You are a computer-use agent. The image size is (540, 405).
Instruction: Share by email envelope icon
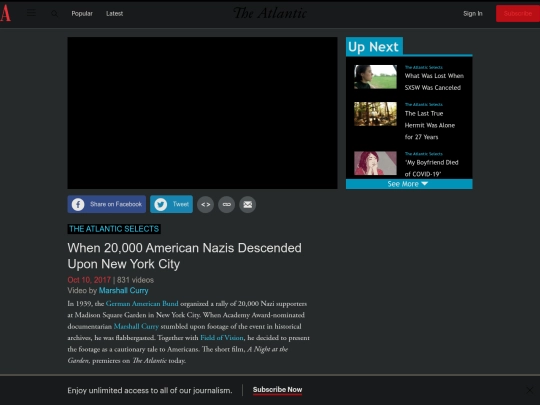248,205
